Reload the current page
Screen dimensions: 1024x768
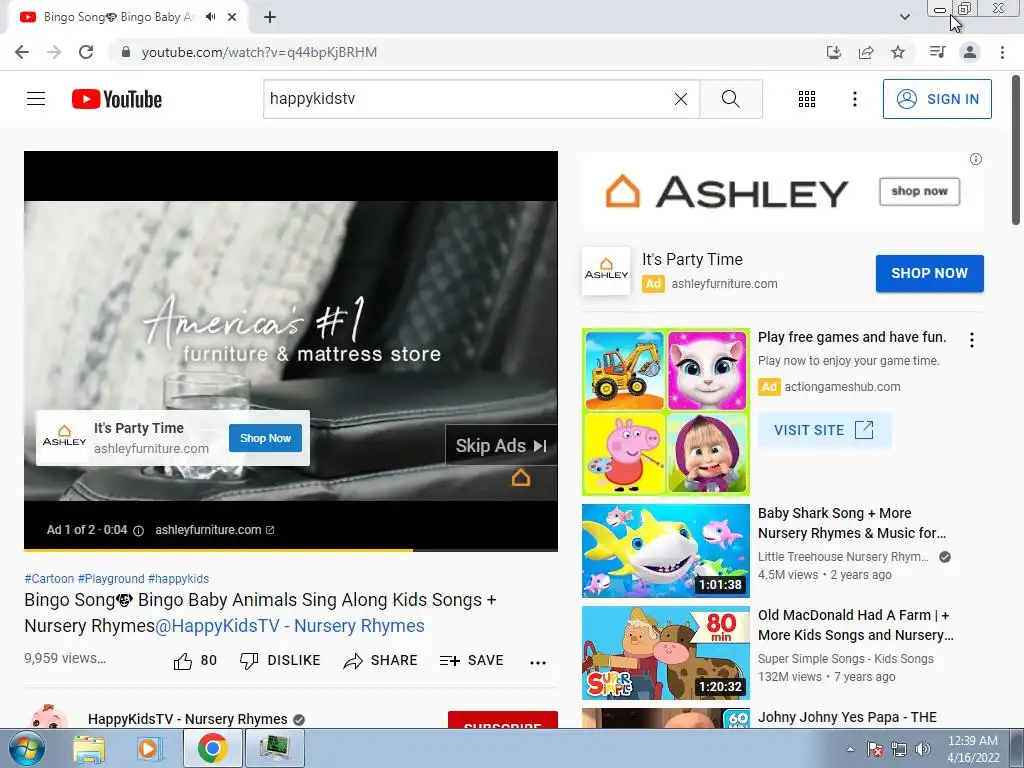(86, 52)
